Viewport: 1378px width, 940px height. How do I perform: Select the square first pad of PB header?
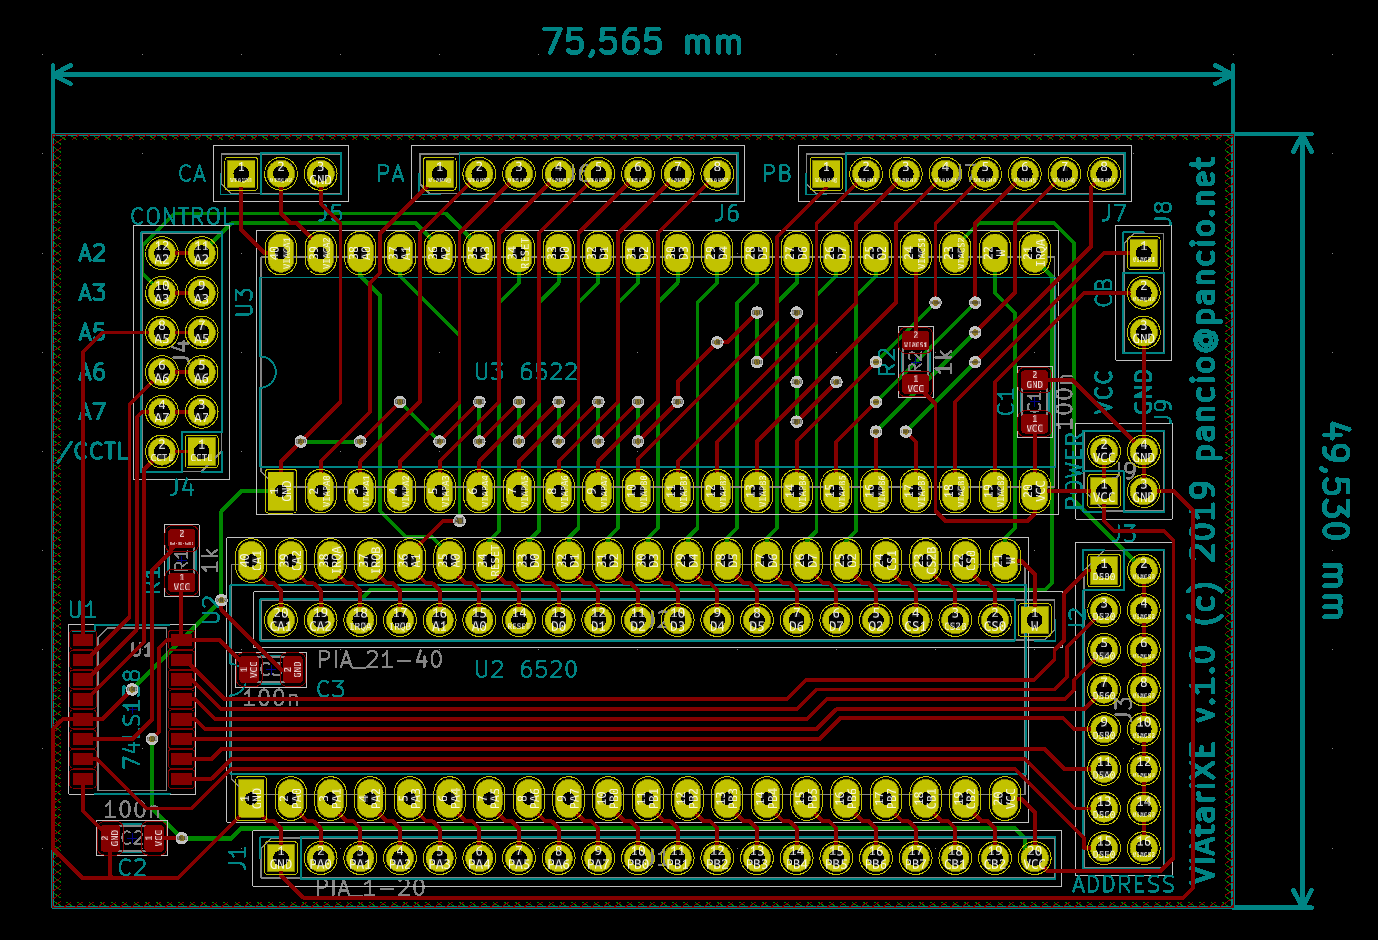click(826, 174)
